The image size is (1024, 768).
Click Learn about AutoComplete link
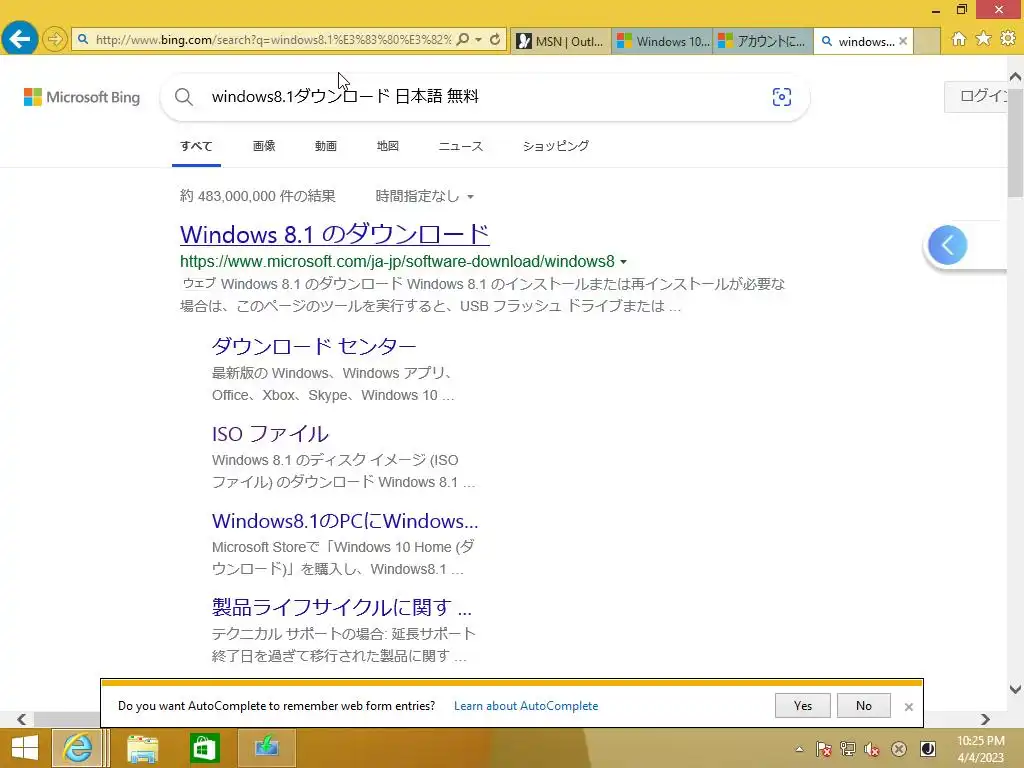pyautogui.click(x=526, y=706)
